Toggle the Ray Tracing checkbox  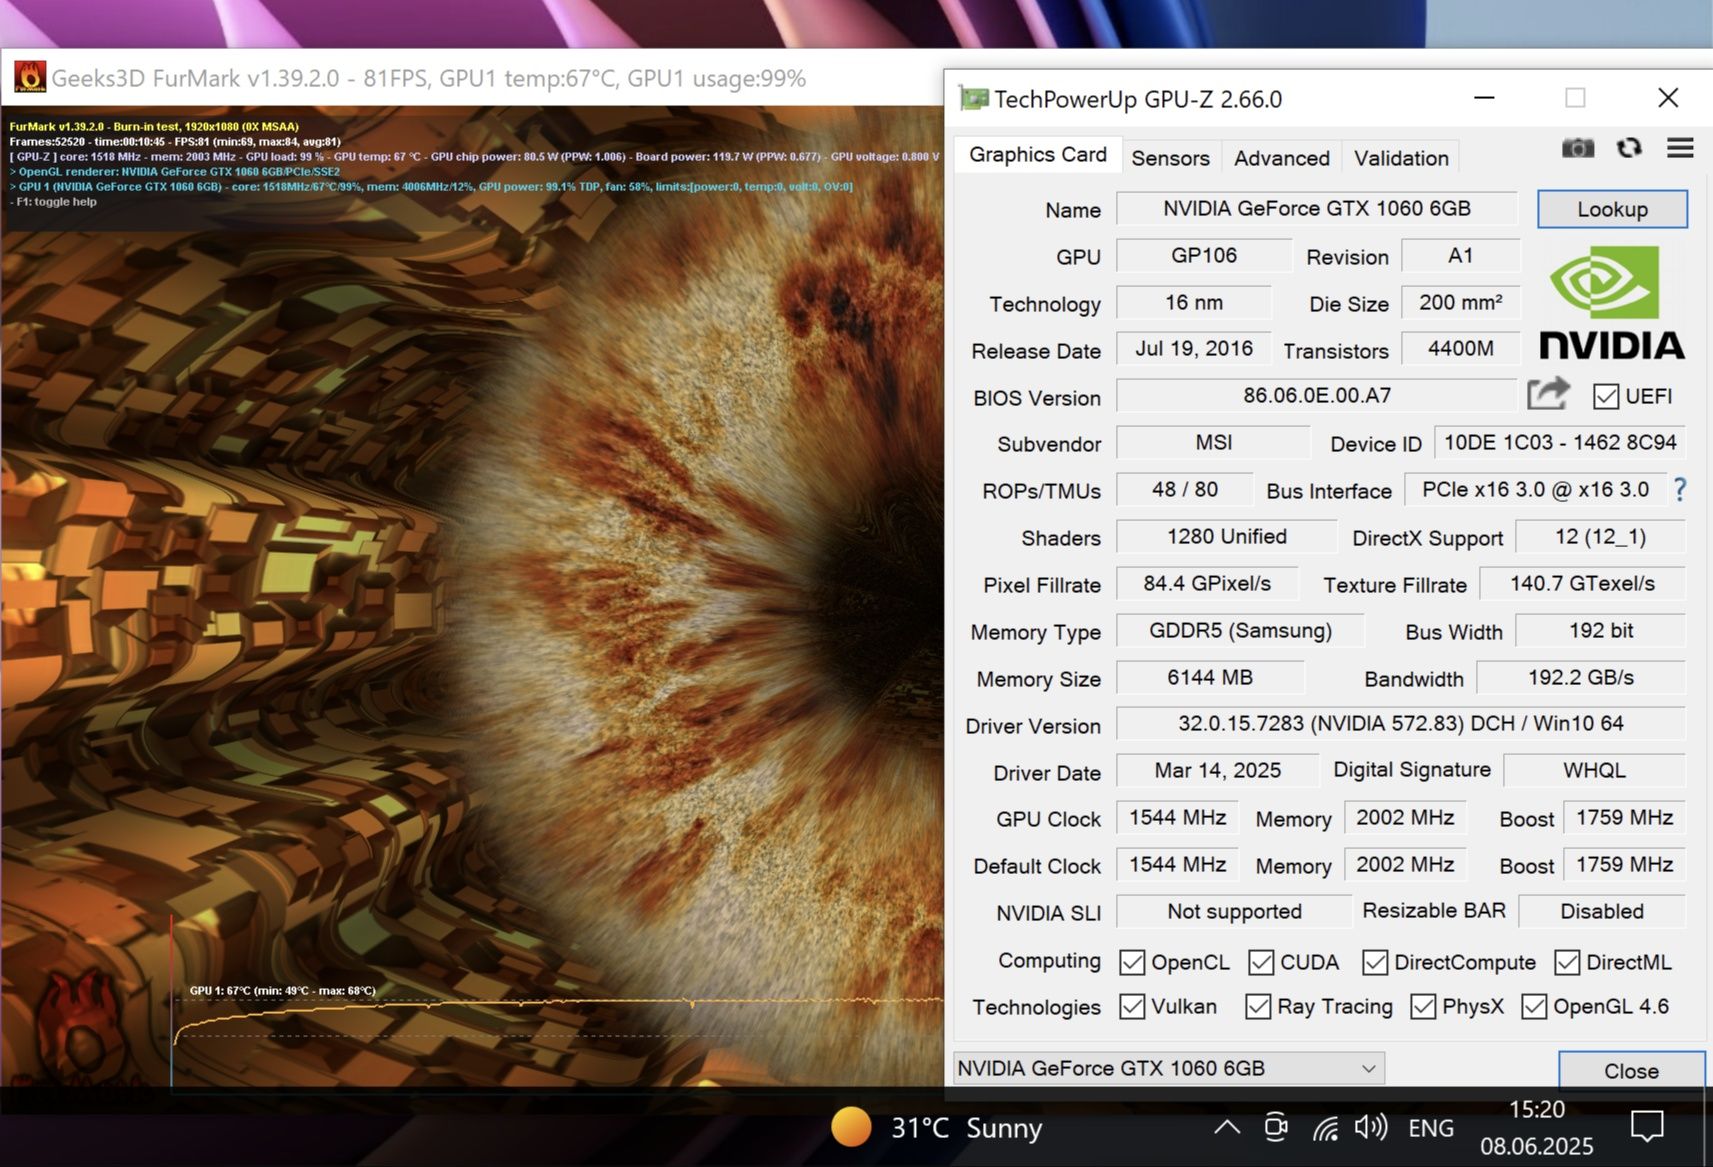click(x=1258, y=1006)
